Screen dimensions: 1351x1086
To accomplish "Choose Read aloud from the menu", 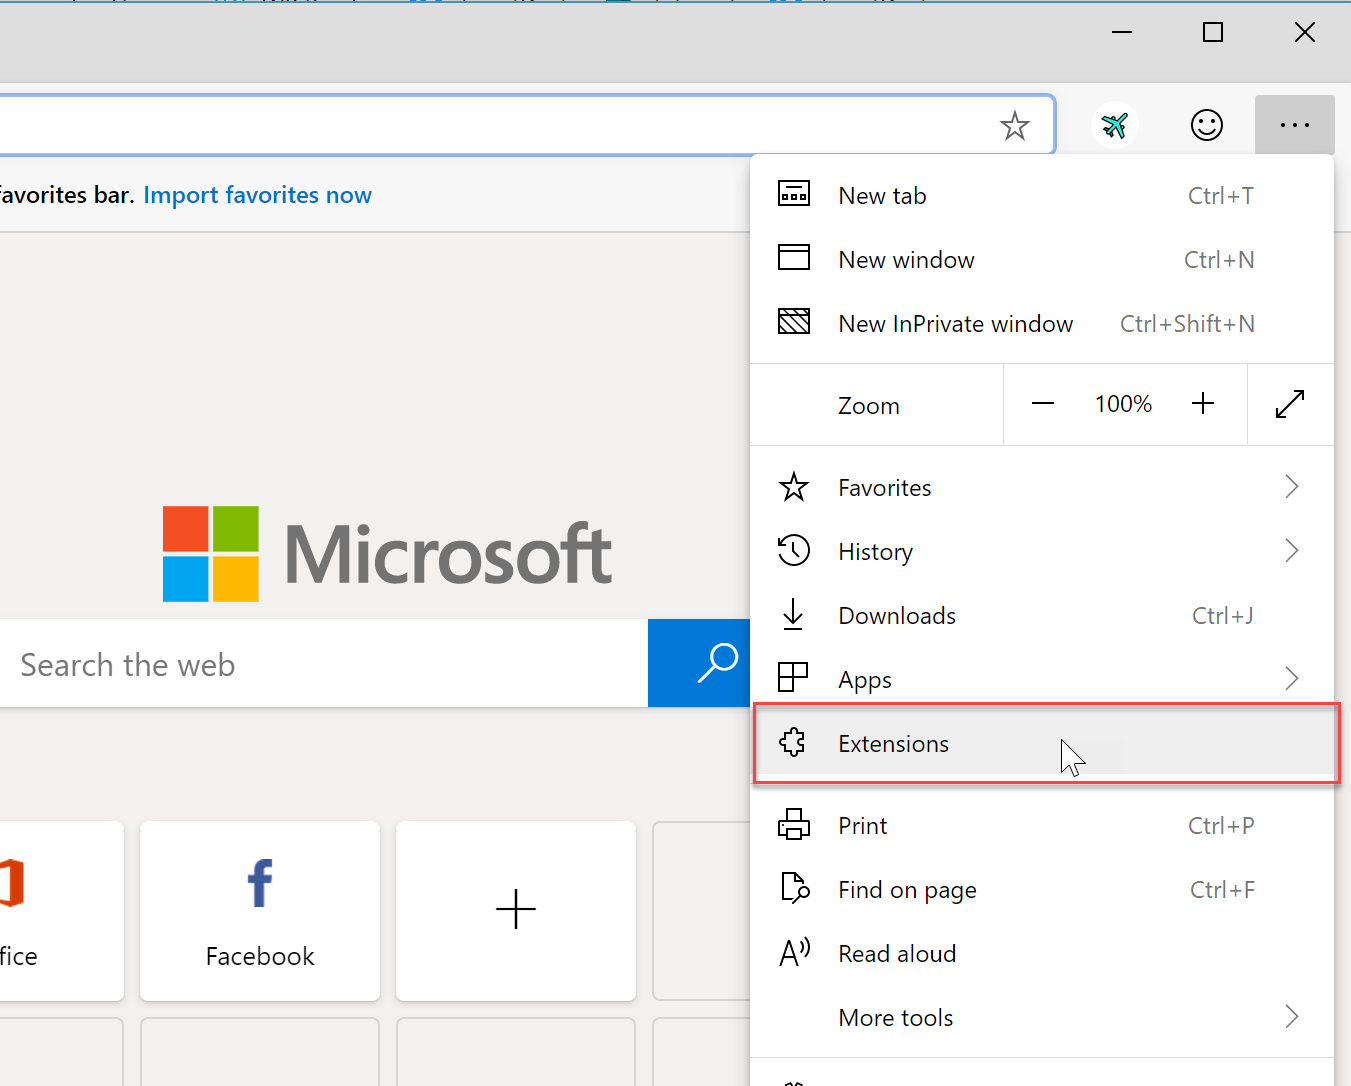I will [897, 953].
